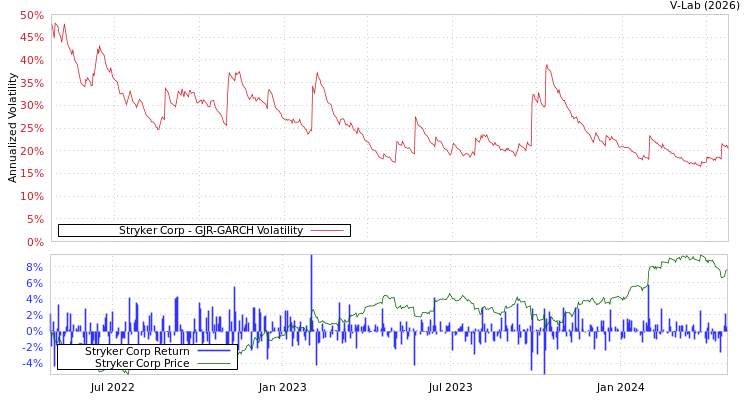Click the 6% label on returns axis
Image resolution: width=750 pixels, height=400 pixels.
tap(34, 284)
